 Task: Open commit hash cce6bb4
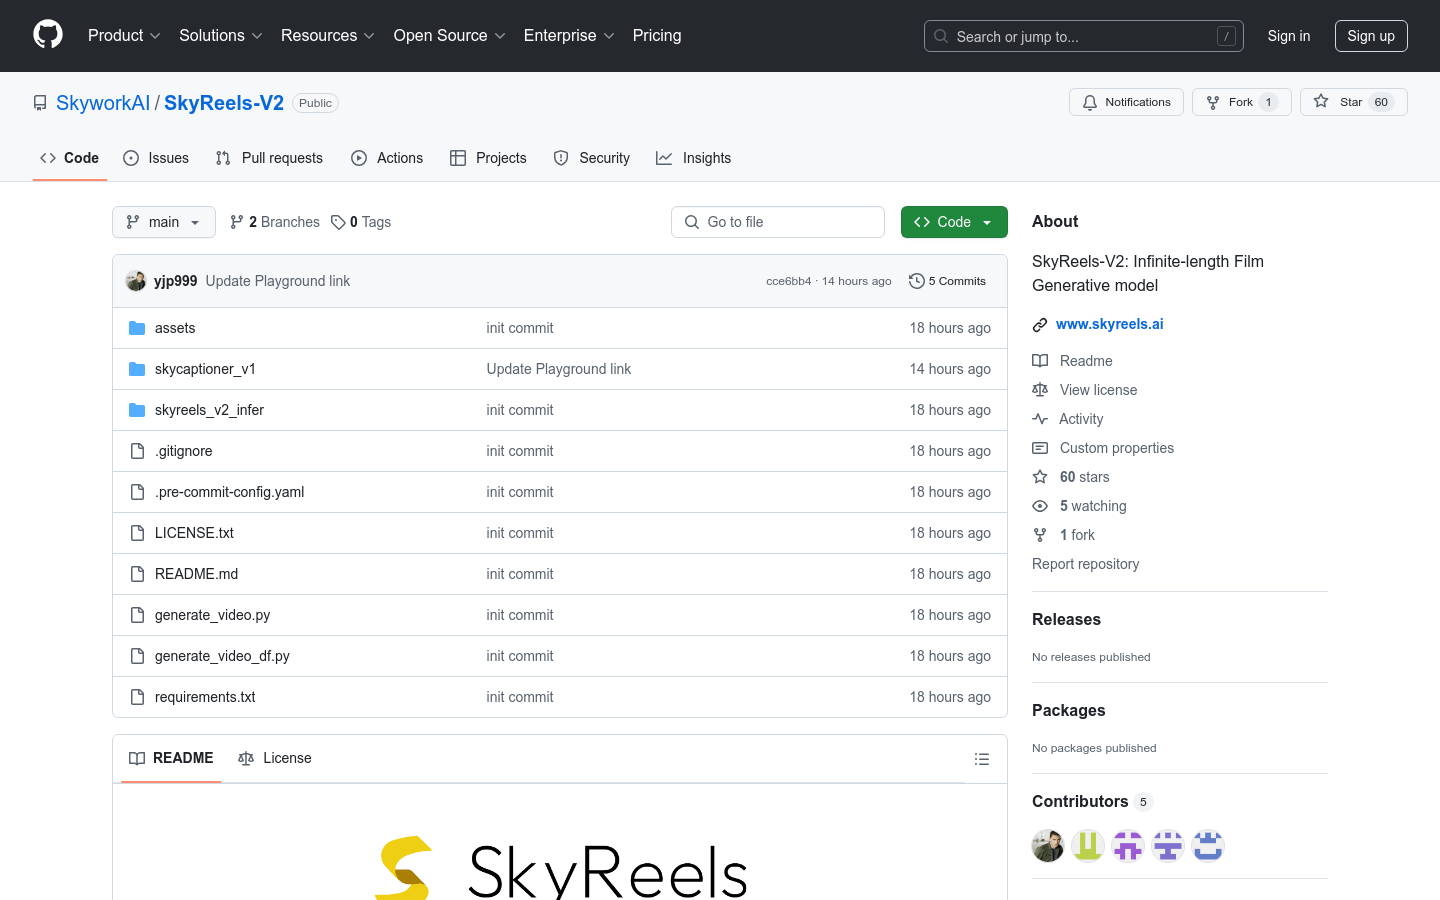[x=788, y=281]
